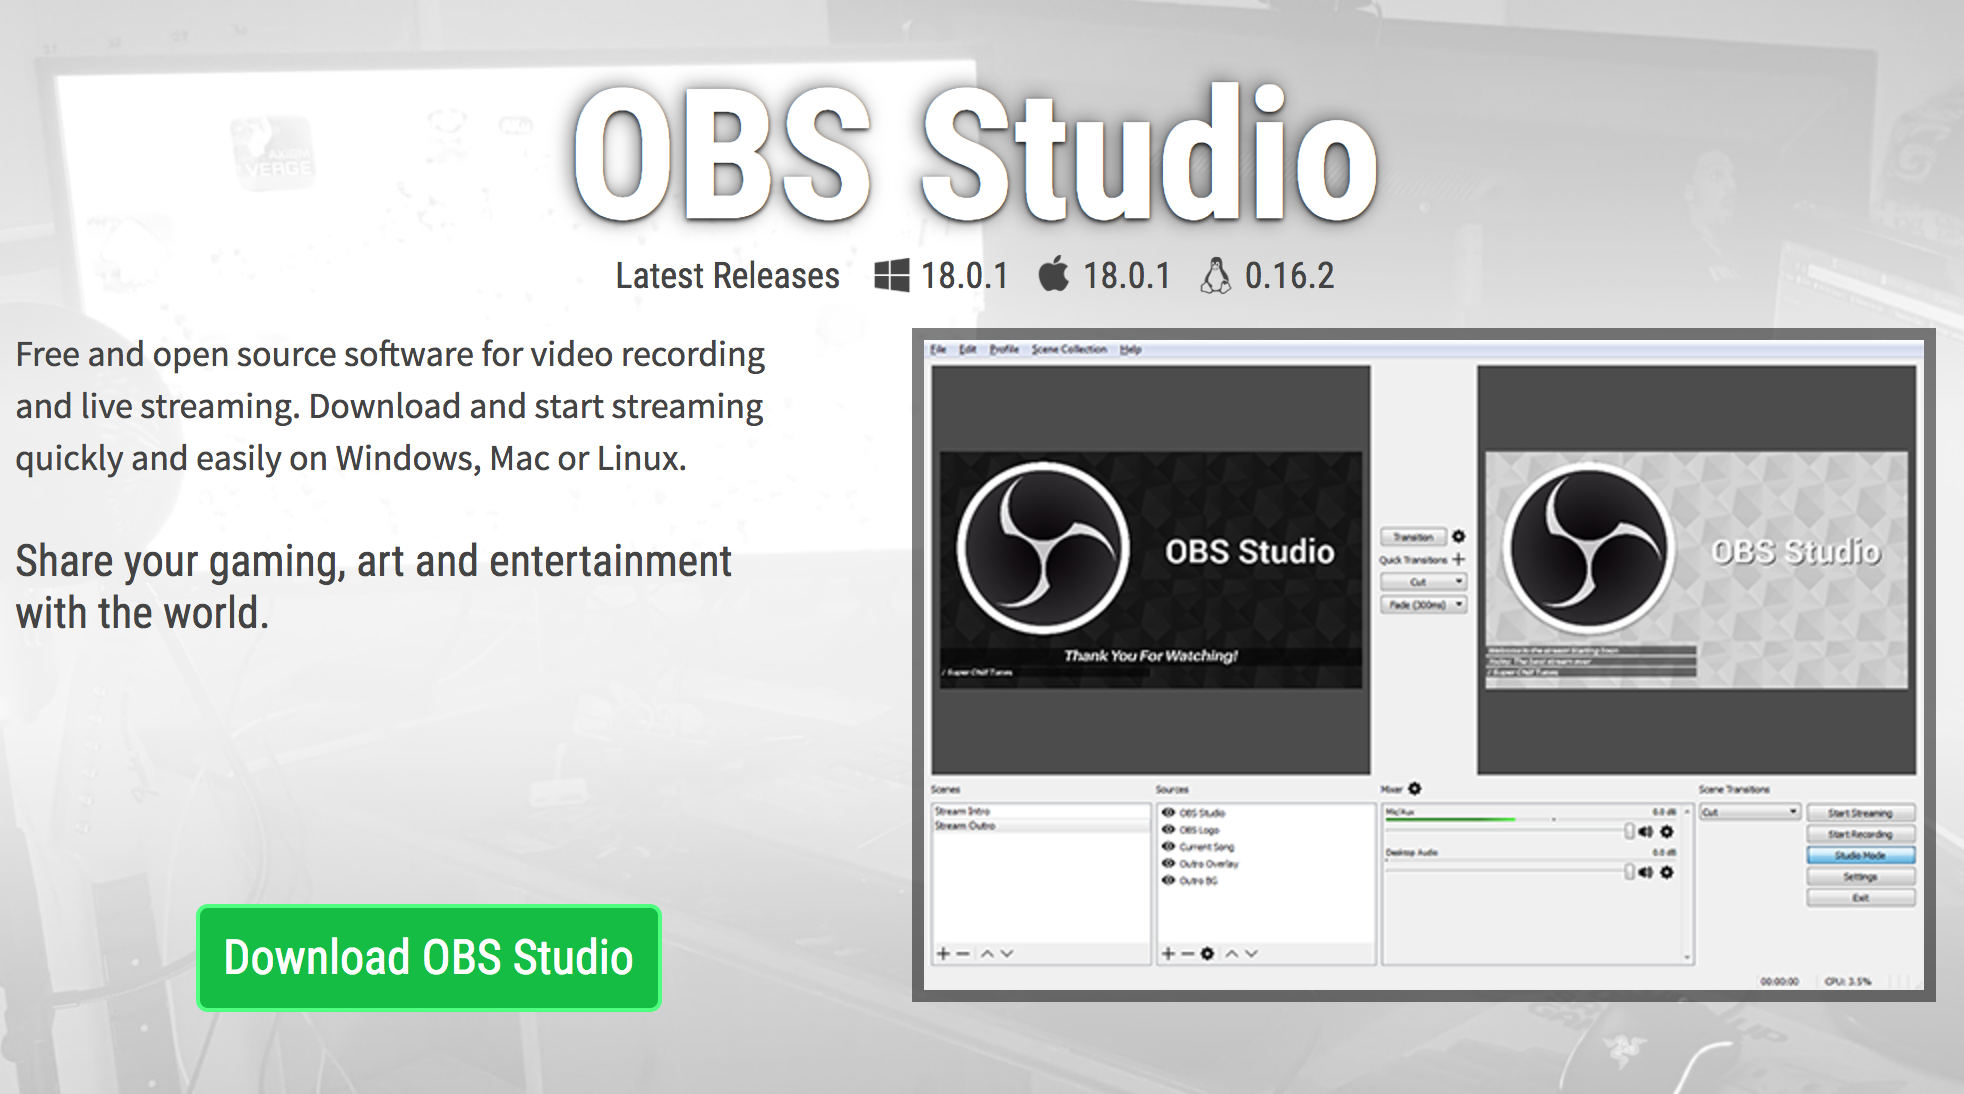Open the transition properties gear next to Transition

point(1458,536)
